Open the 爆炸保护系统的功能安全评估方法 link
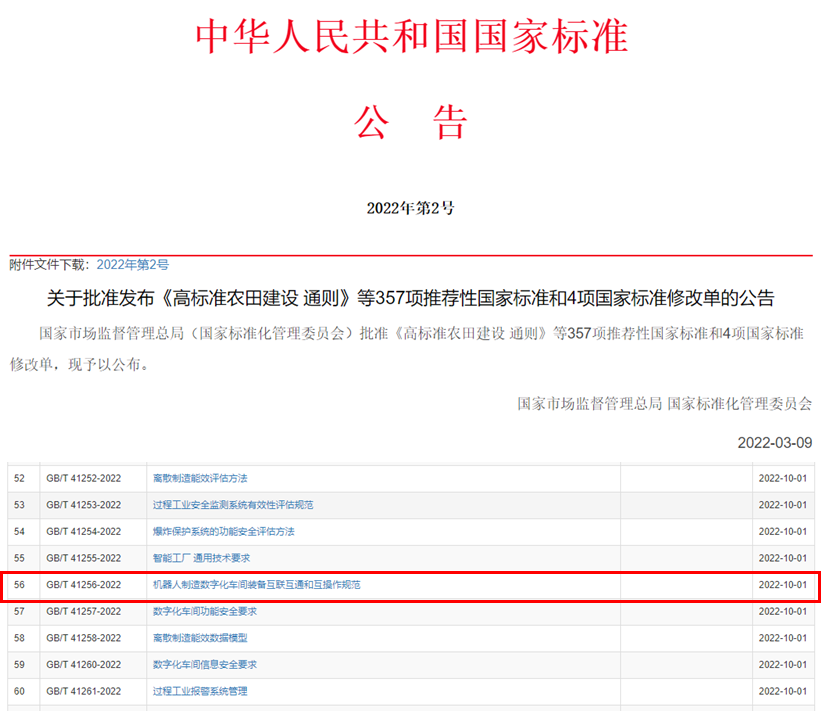The width and height of the screenshot is (821, 711). pos(223,531)
